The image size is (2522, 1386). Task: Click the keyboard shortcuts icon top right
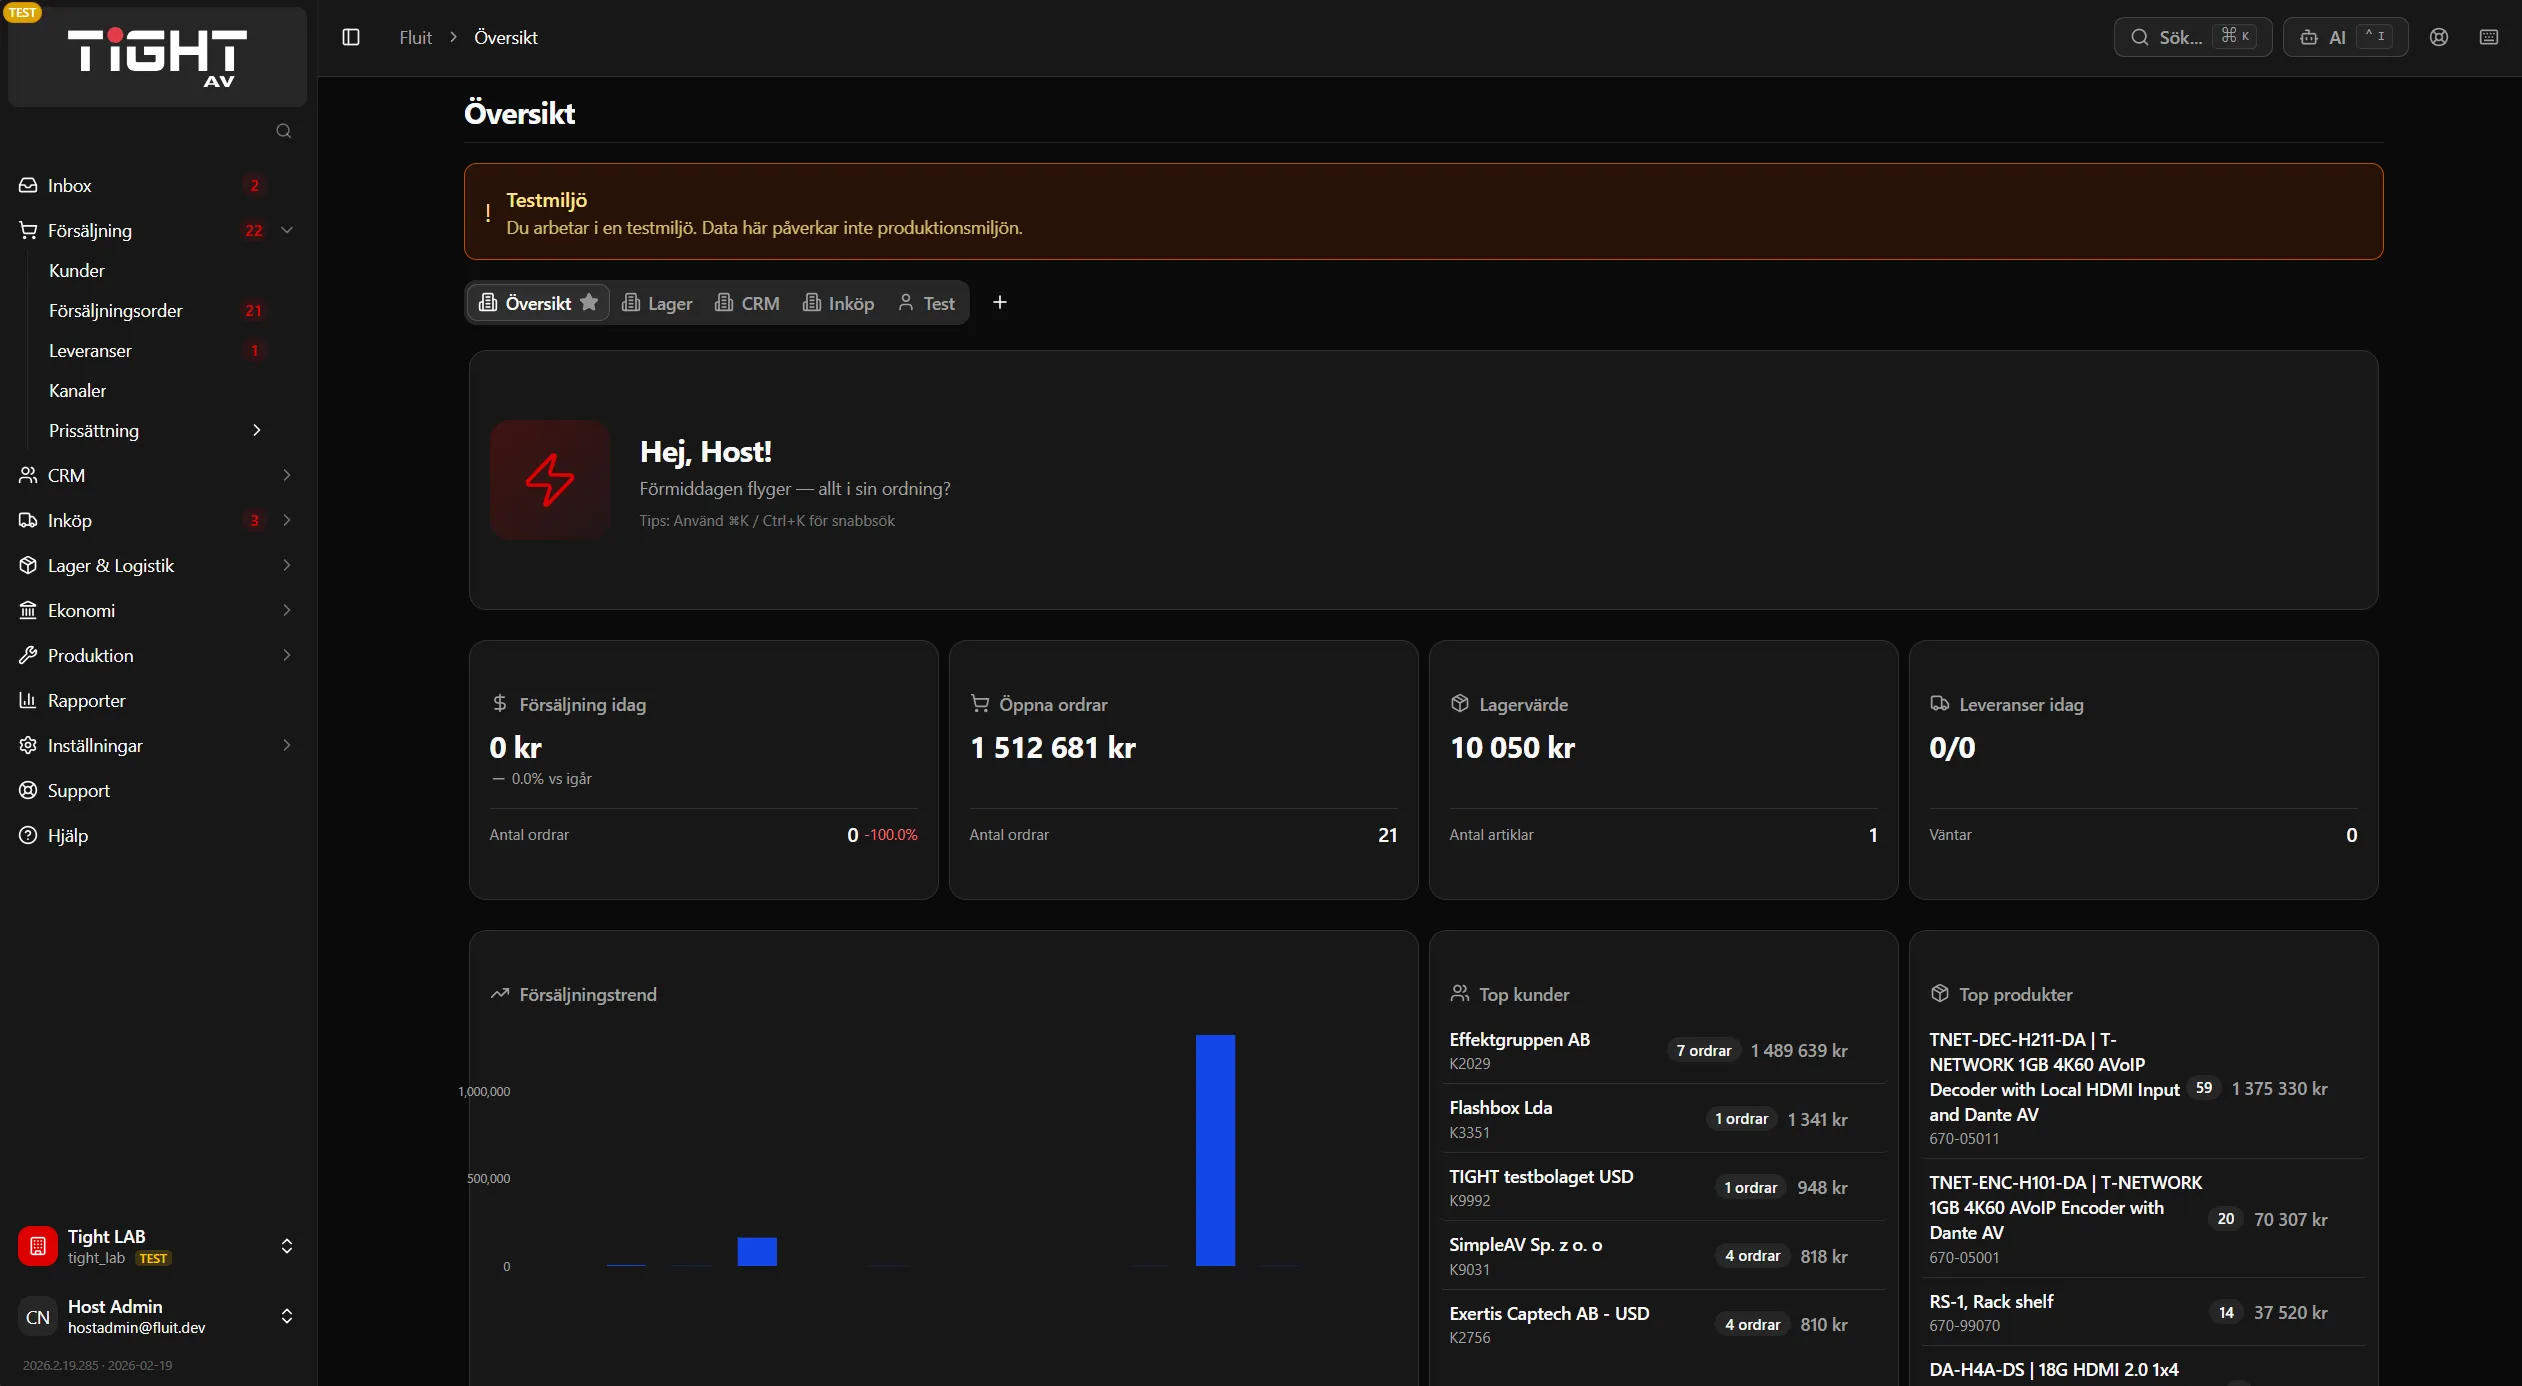[2489, 37]
